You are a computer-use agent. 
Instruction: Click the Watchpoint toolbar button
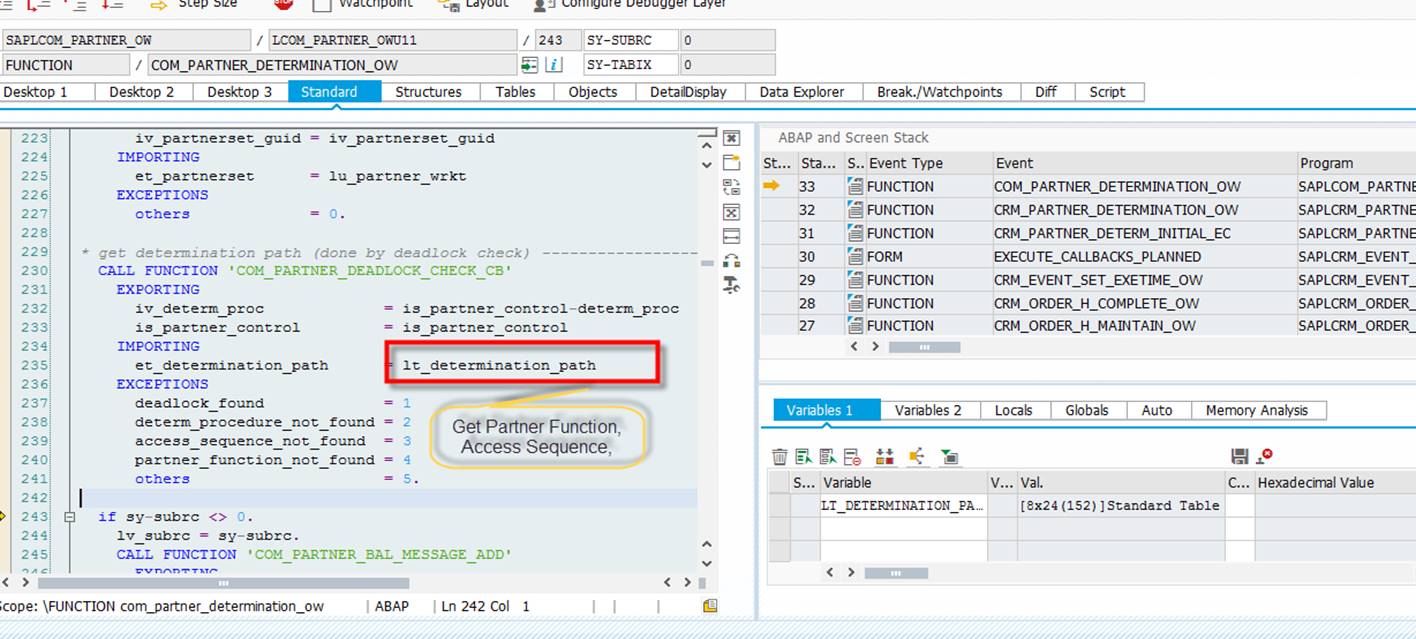click(364, 4)
